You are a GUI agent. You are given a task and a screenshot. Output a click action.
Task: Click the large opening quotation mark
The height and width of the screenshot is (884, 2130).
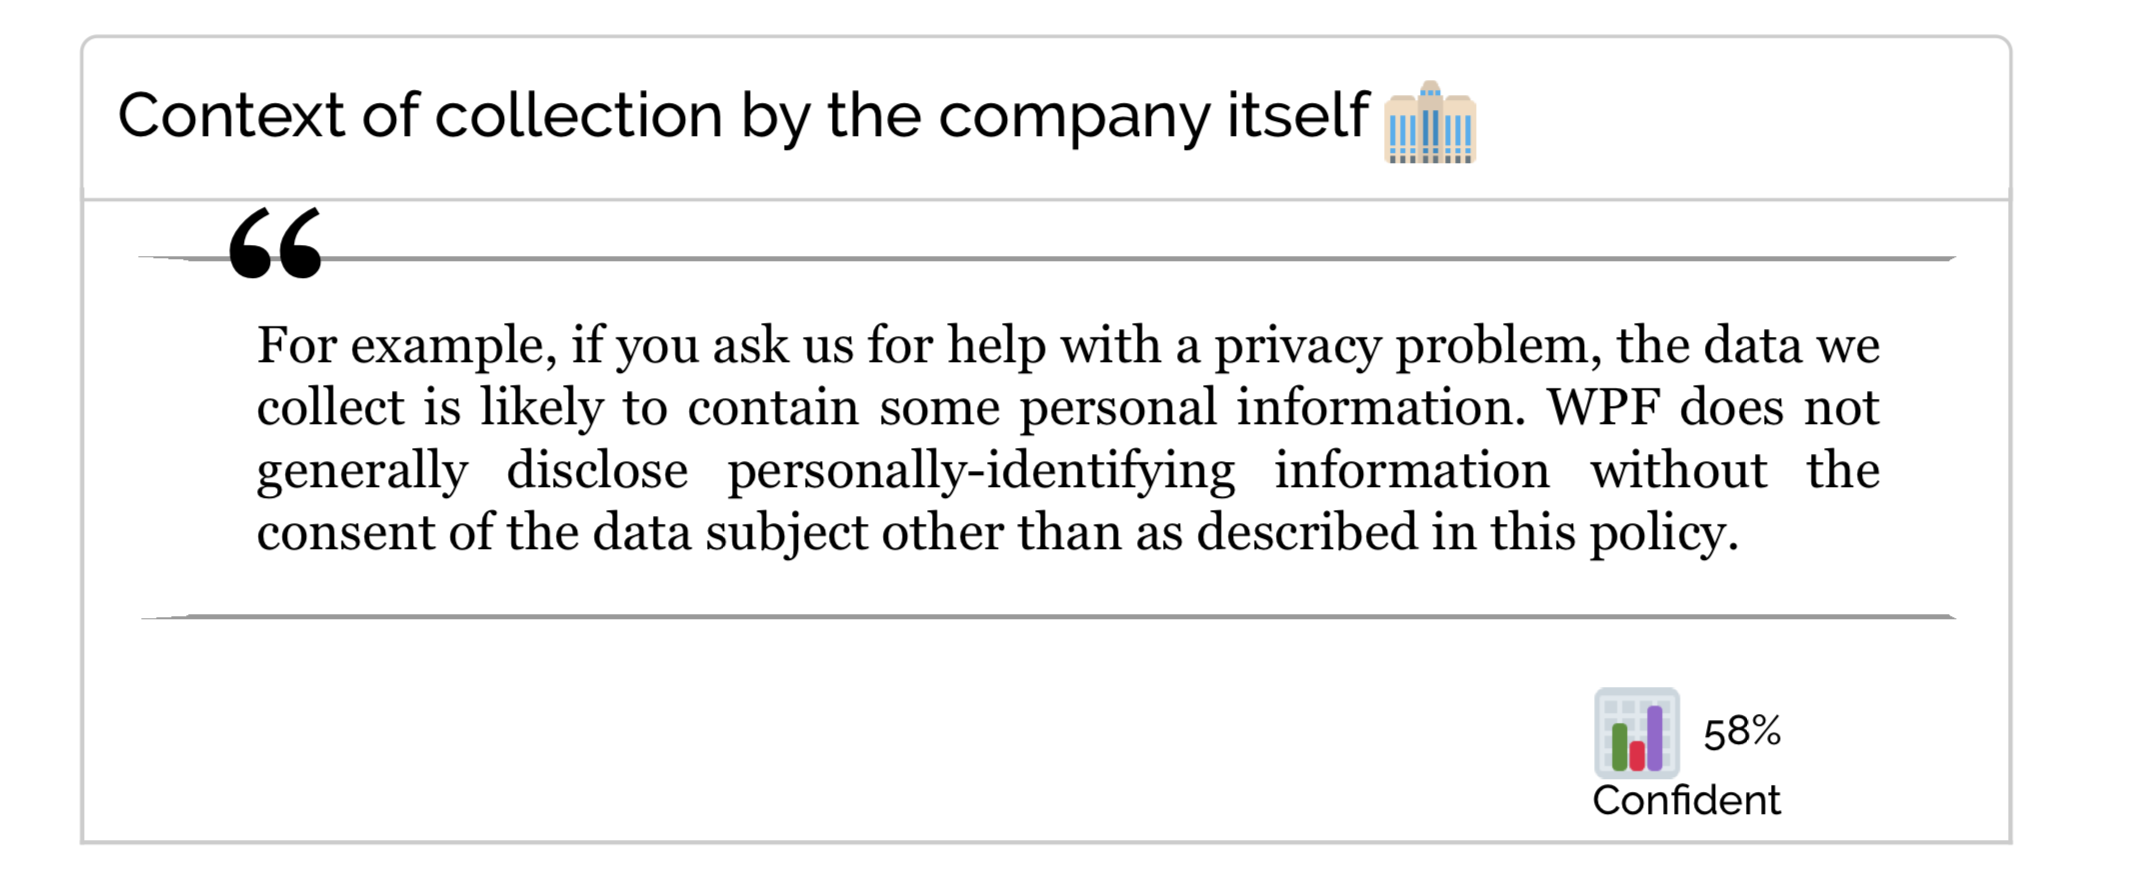click(x=275, y=243)
